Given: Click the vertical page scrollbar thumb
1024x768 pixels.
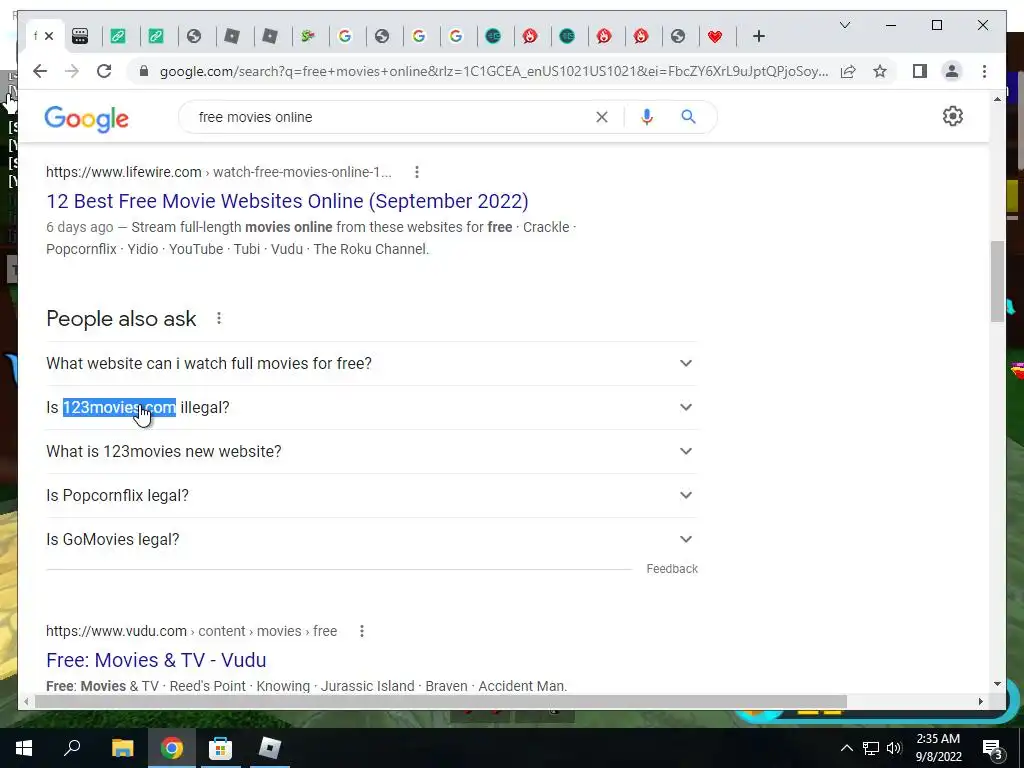Looking at the screenshot, I should tap(997, 281).
